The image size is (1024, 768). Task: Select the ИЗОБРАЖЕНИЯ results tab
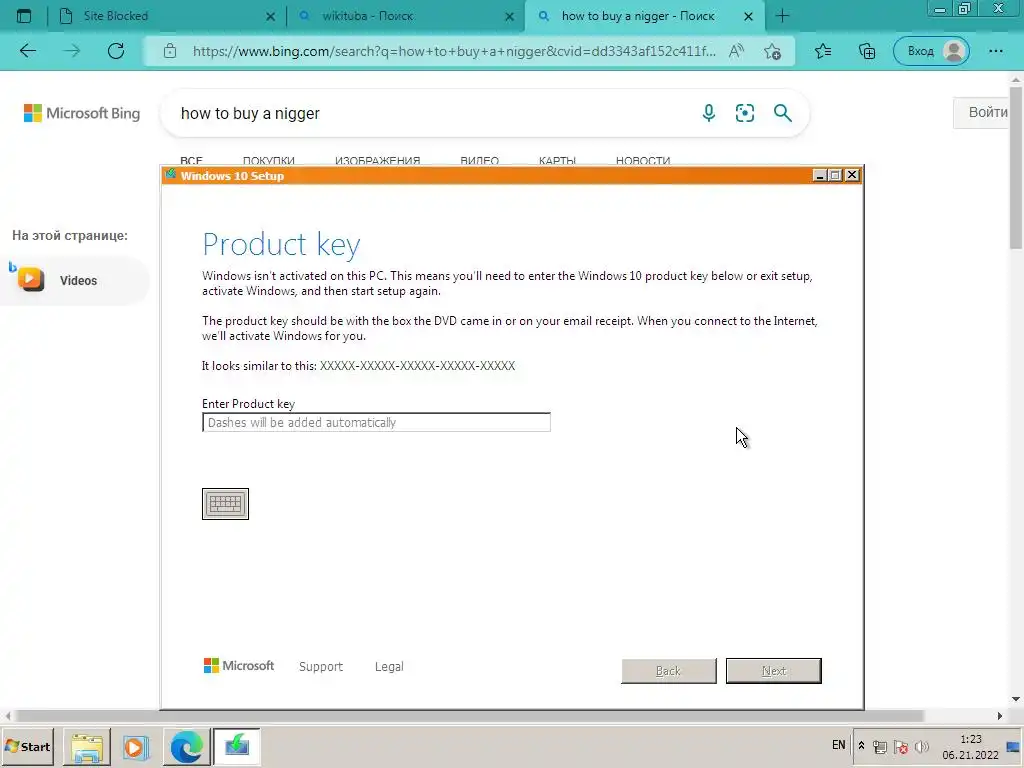(x=377, y=160)
